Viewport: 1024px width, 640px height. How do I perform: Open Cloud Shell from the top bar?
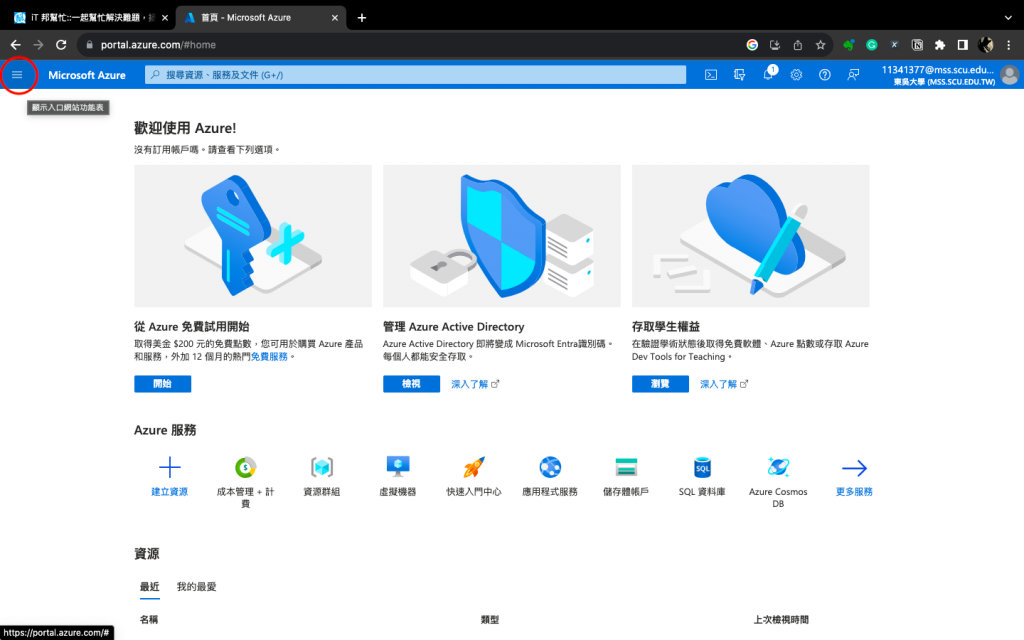pos(711,75)
